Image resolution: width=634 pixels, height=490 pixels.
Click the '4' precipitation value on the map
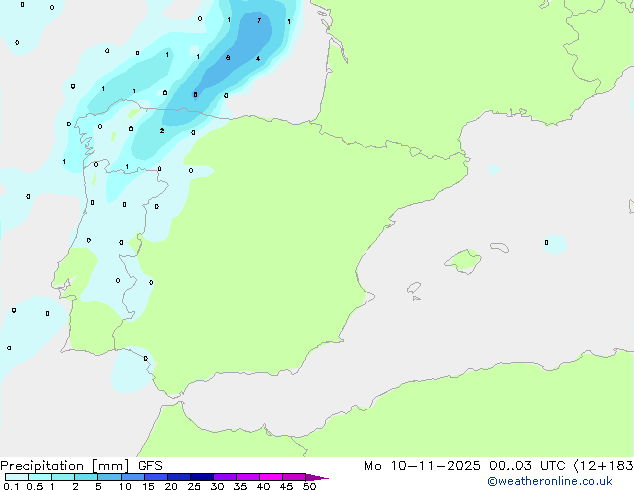click(x=258, y=59)
